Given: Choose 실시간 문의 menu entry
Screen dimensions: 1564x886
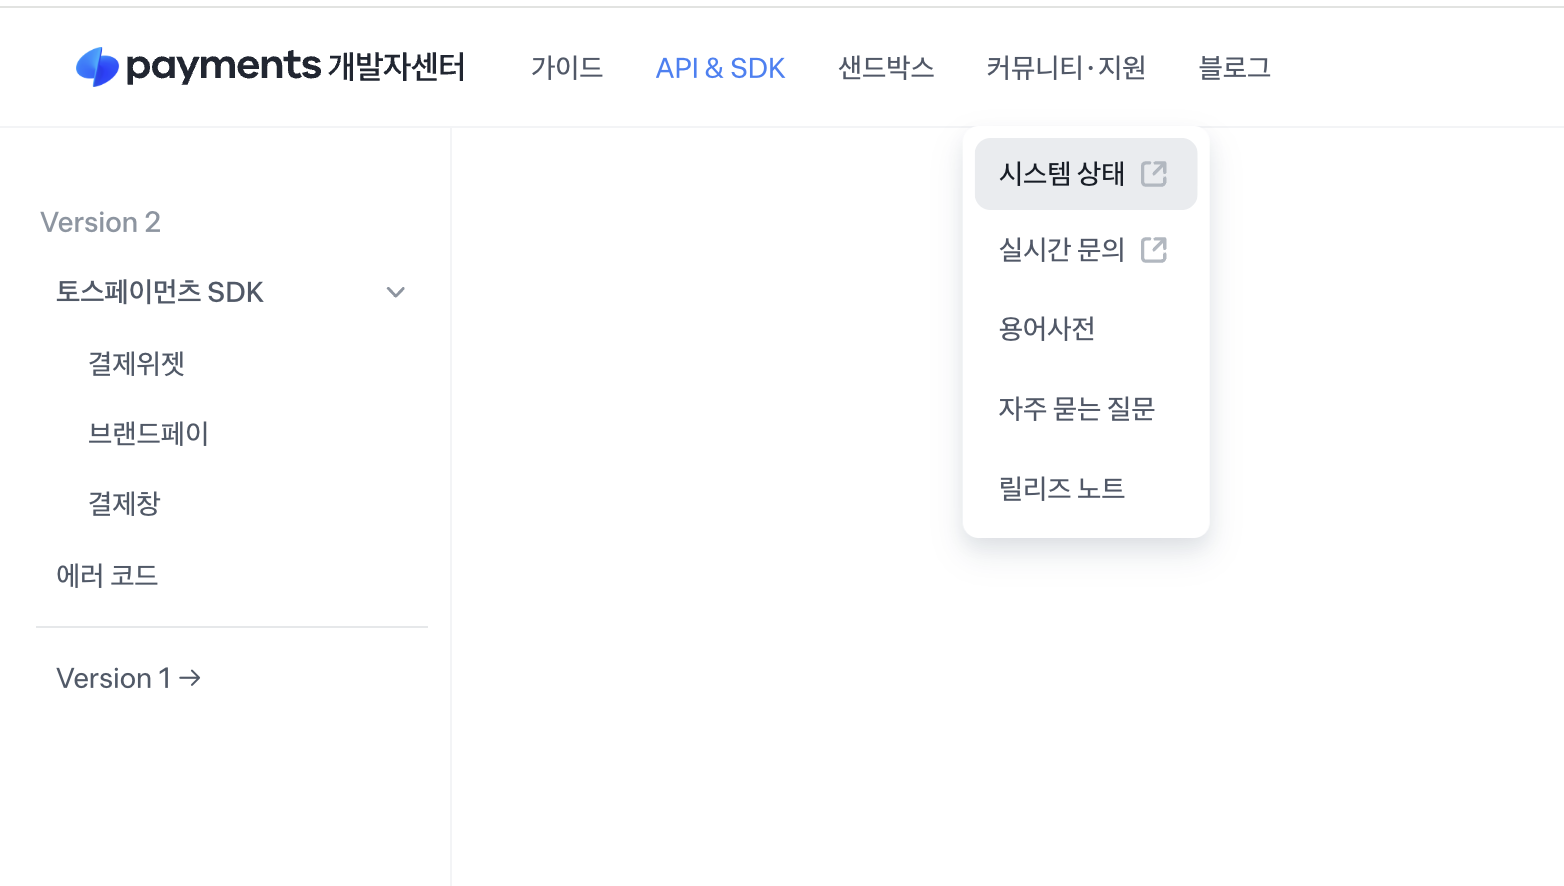Looking at the screenshot, I should point(1061,250).
